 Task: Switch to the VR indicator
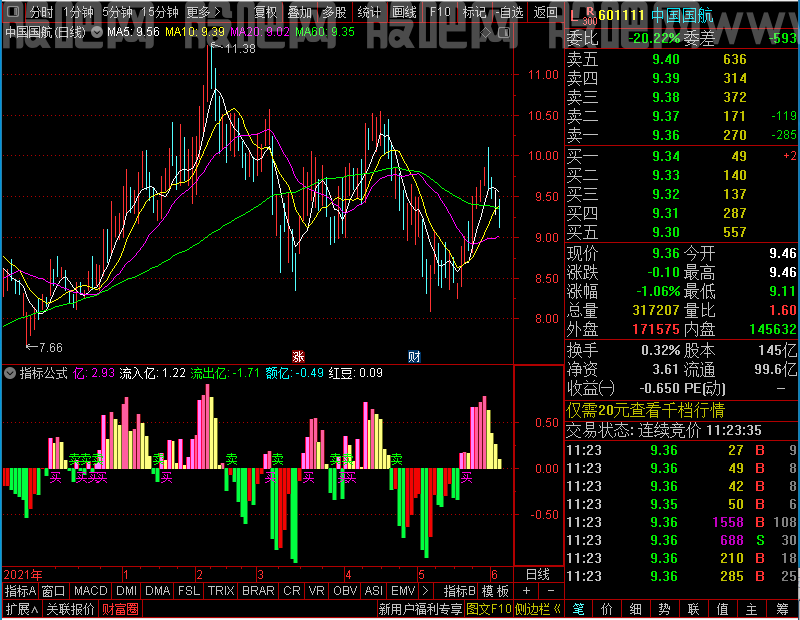tap(316, 591)
